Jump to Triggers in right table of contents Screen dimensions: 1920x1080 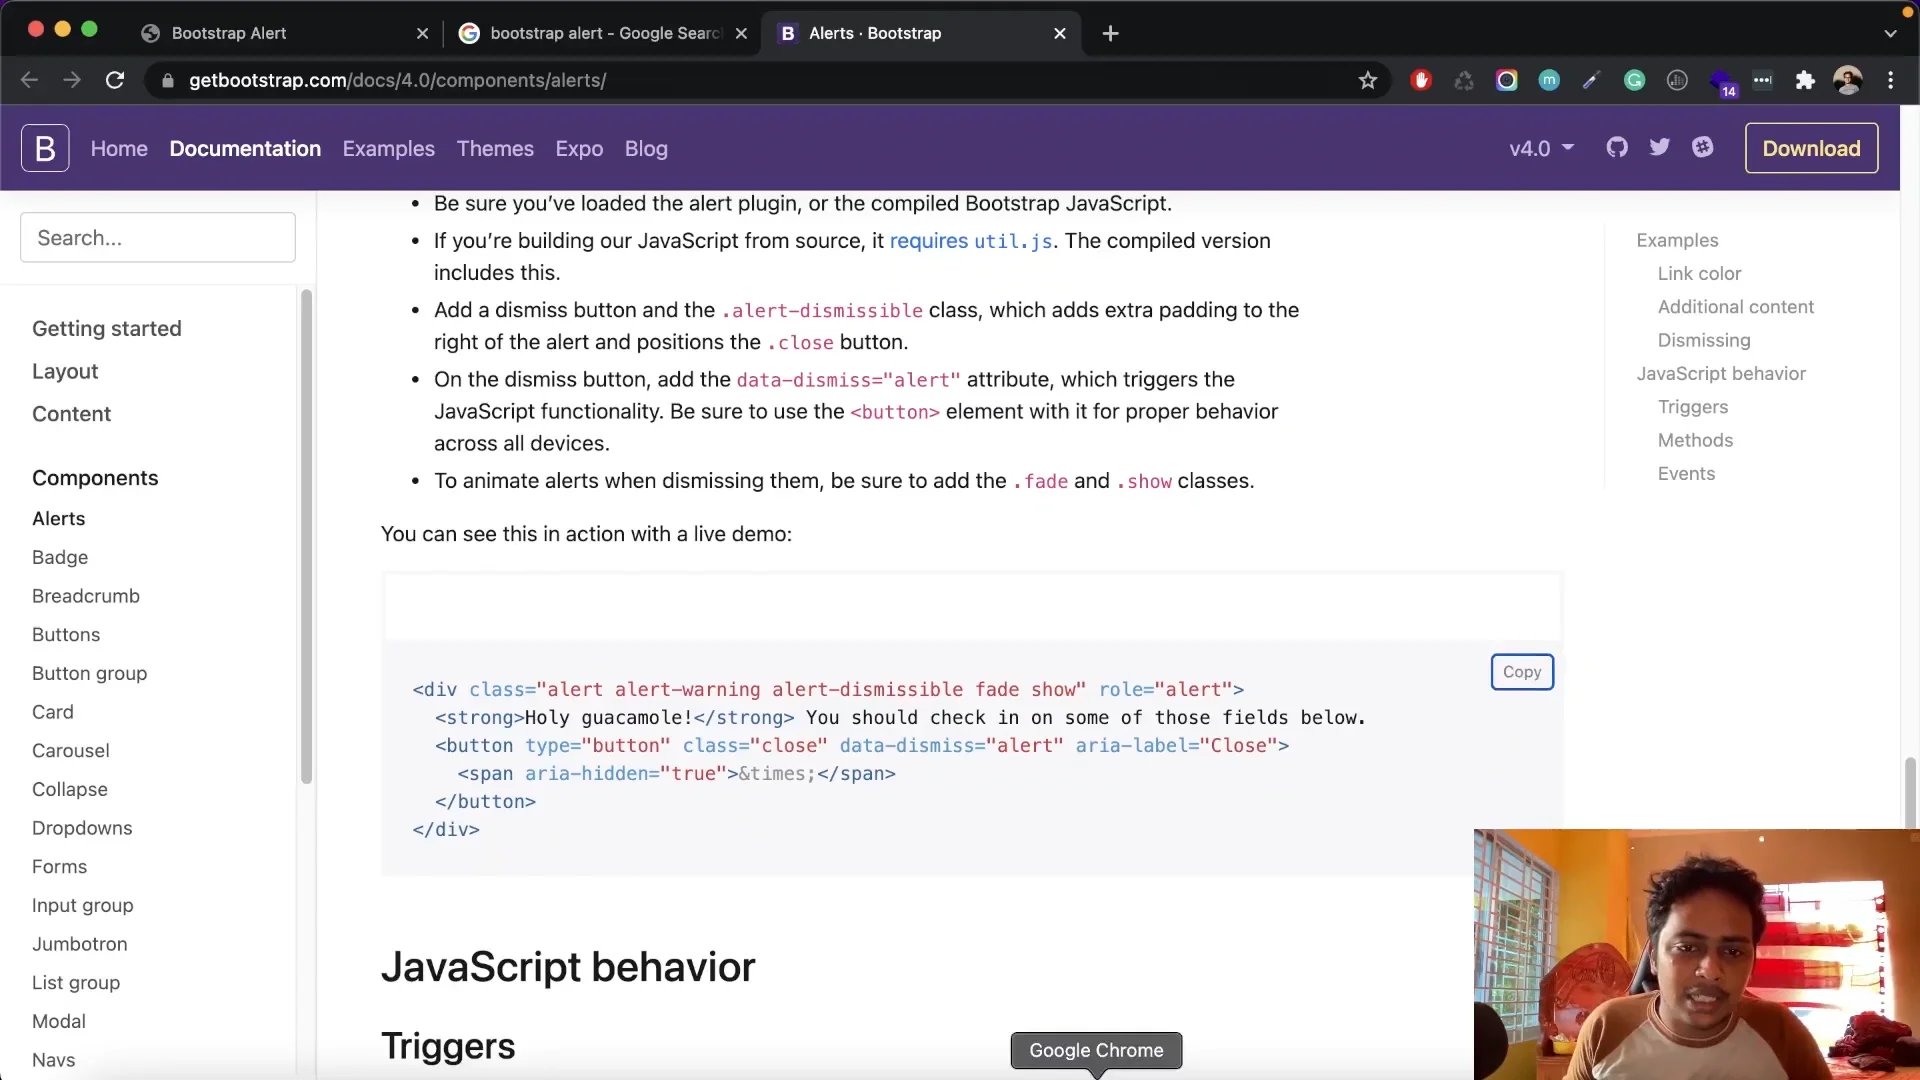(x=1693, y=407)
